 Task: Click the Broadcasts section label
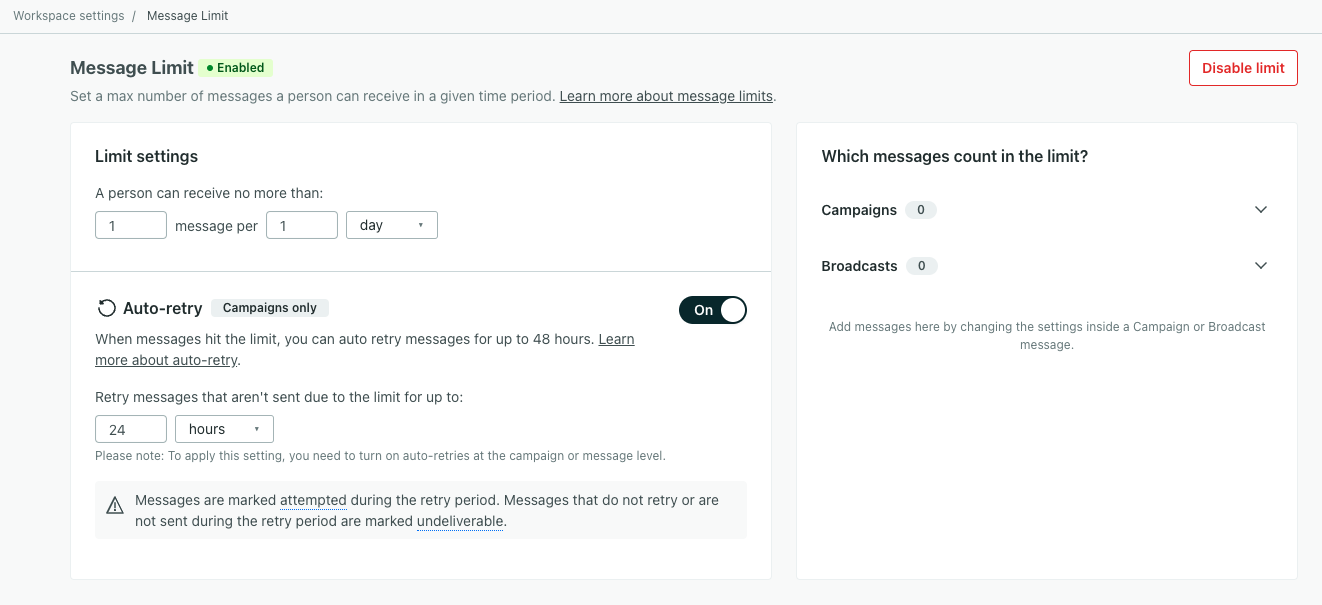(x=859, y=266)
